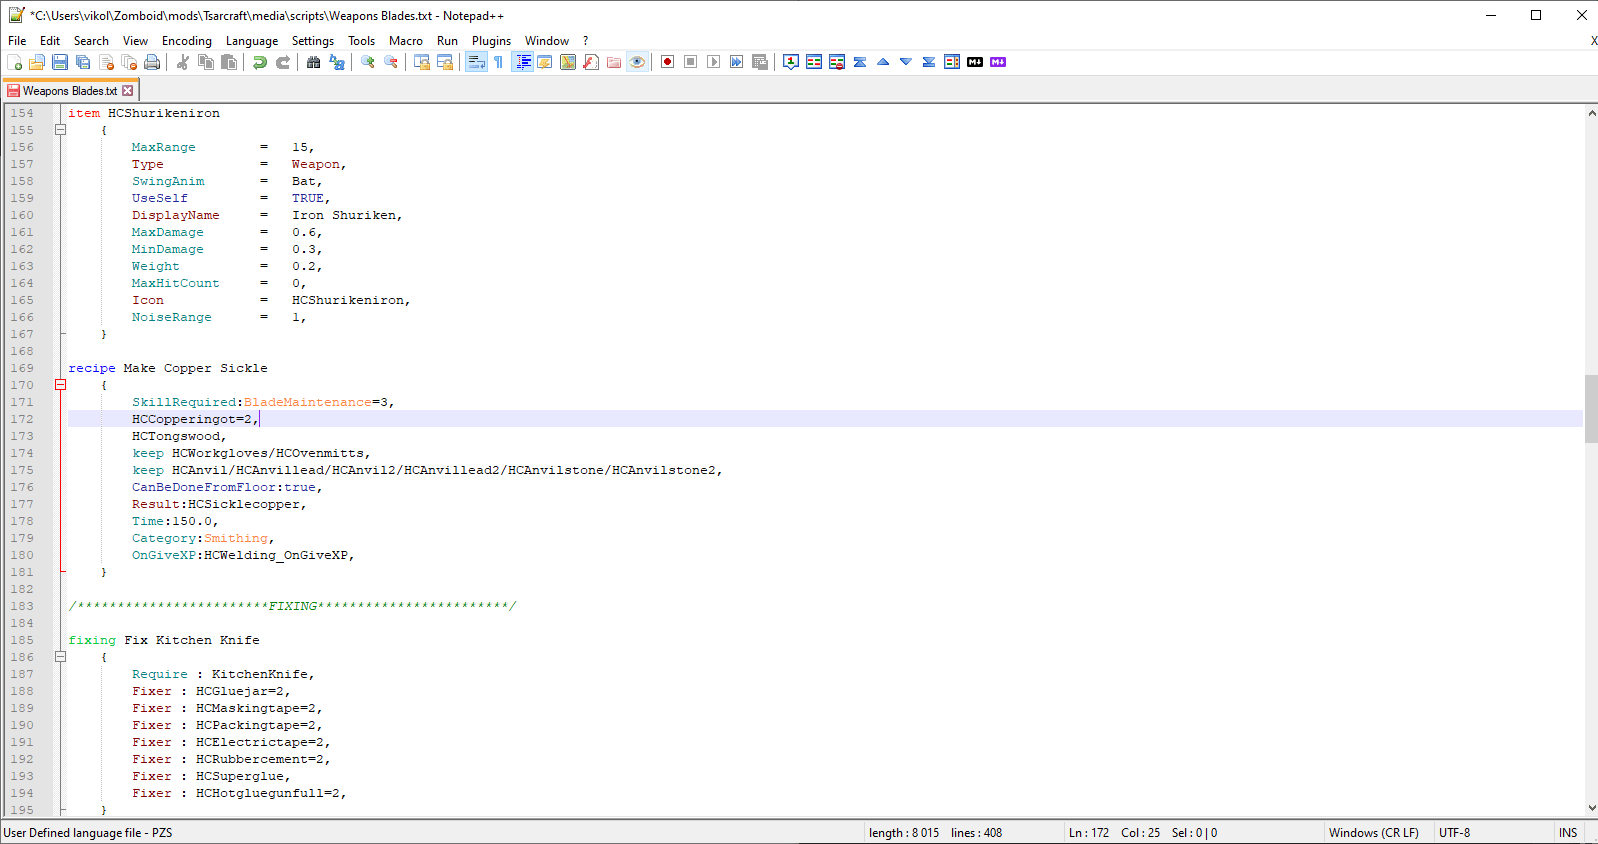
Task: Zoom in using the magnifier plus icon
Action: coord(368,62)
